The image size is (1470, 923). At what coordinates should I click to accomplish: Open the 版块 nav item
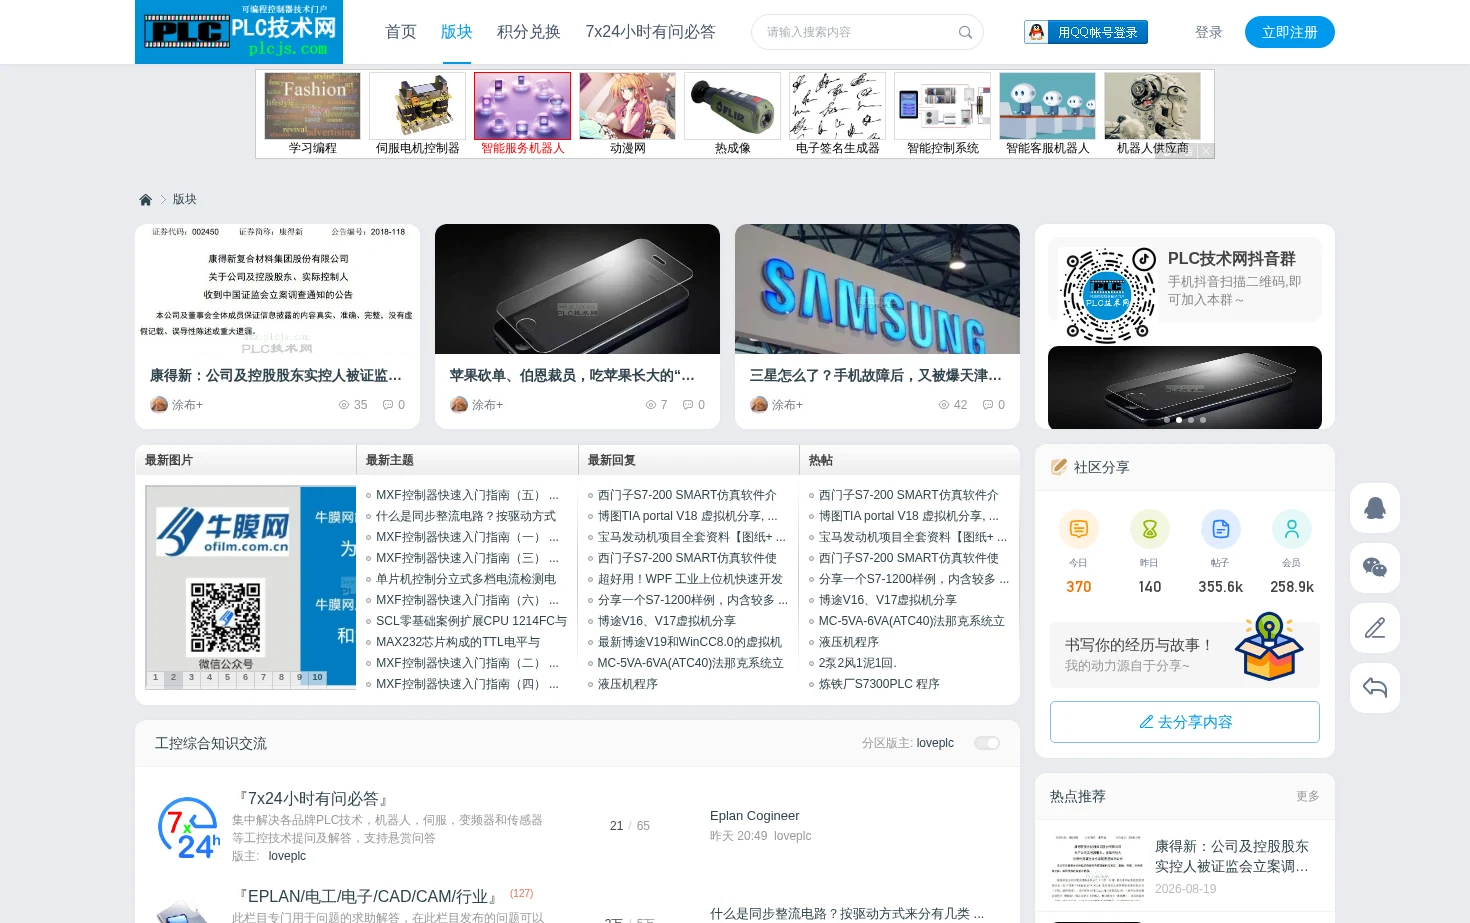tap(457, 32)
